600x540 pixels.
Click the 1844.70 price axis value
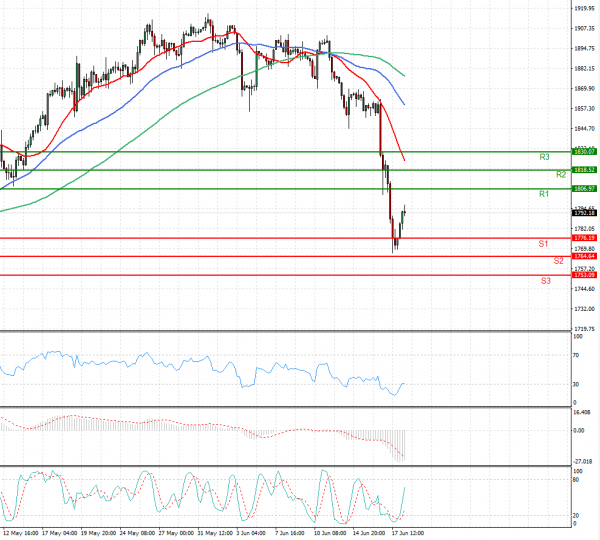(584, 129)
